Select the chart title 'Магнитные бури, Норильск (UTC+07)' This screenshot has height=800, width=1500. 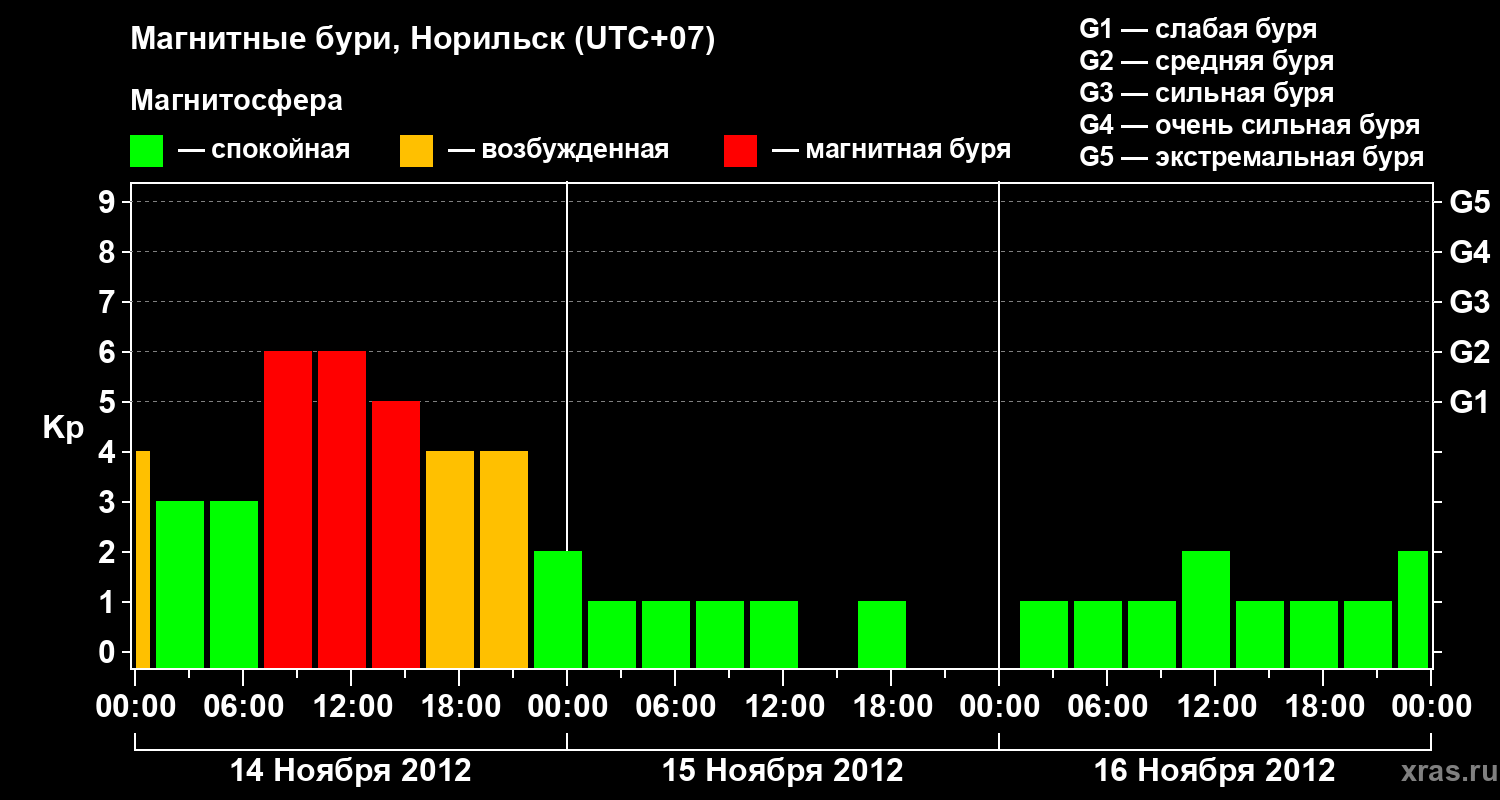tap(423, 41)
